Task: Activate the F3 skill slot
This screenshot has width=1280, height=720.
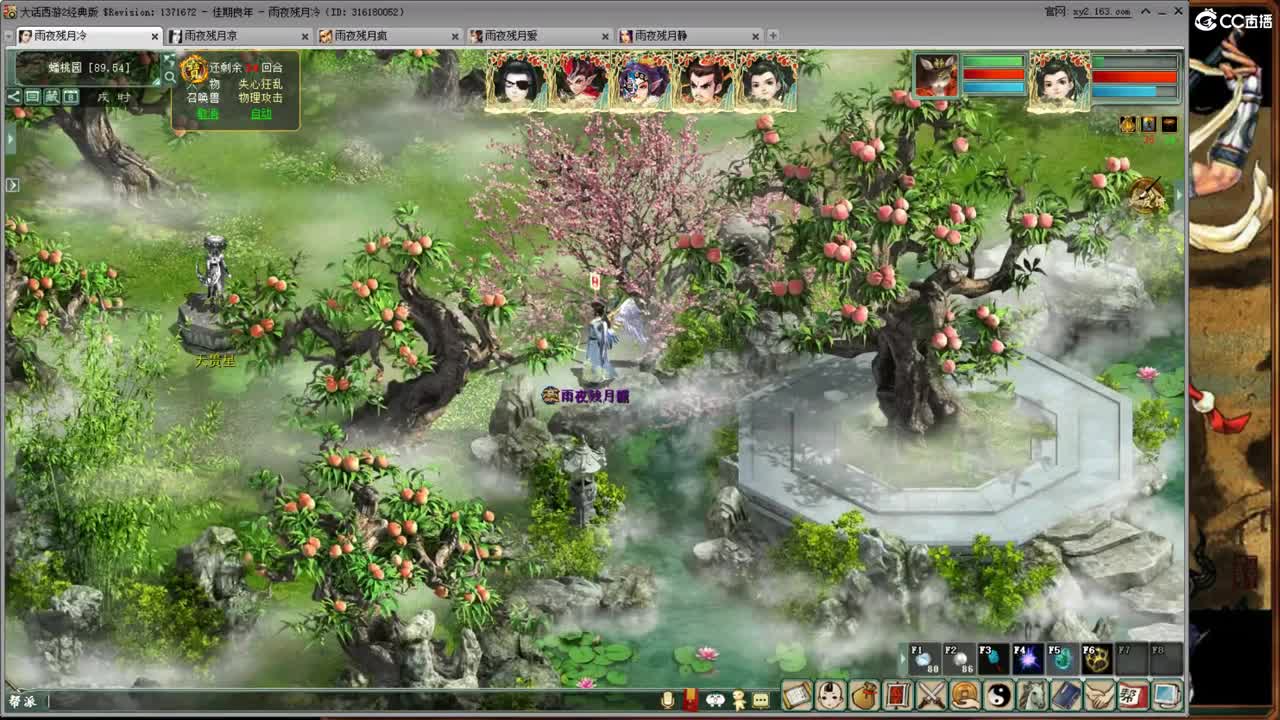Action: [993, 659]
